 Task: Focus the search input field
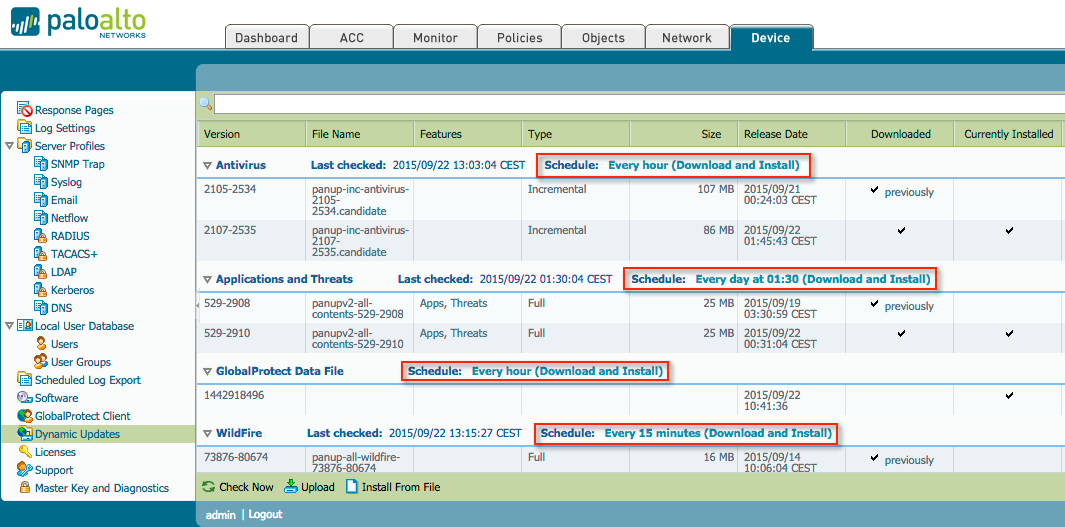[639, 104]
